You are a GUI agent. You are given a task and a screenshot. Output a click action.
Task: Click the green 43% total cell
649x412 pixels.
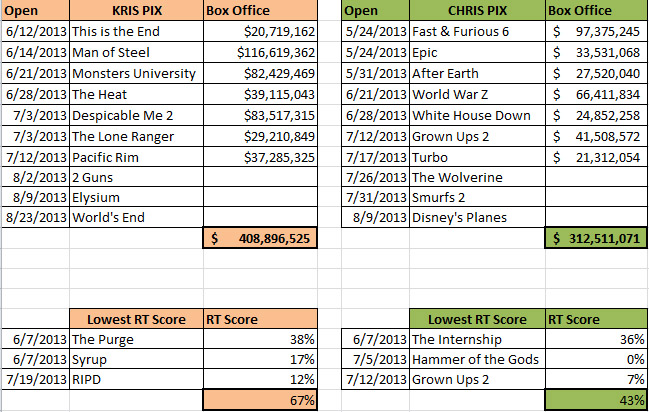[596, 400]
